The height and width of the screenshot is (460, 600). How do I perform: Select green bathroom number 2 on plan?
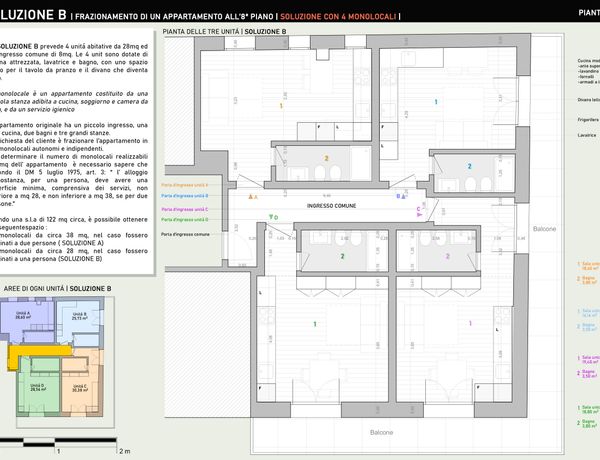(342, 256)
